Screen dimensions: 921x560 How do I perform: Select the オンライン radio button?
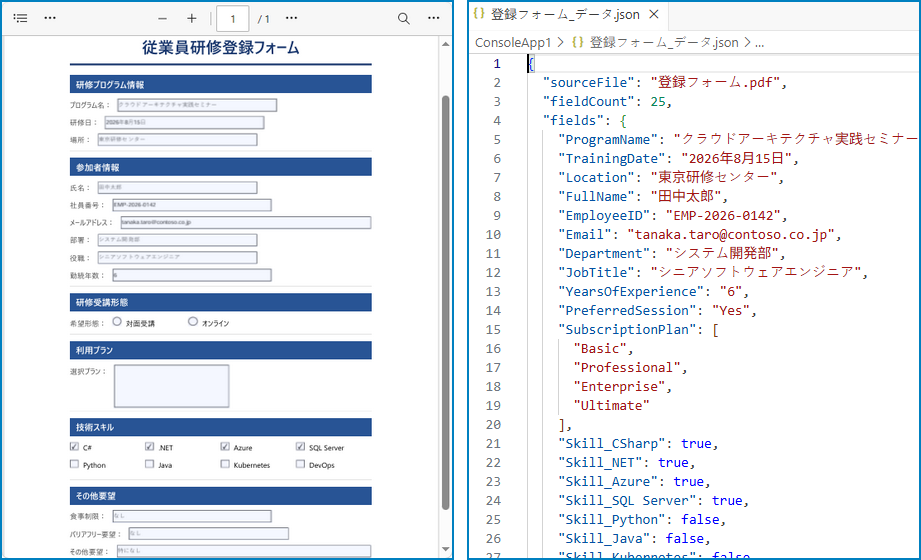[193, 321]
